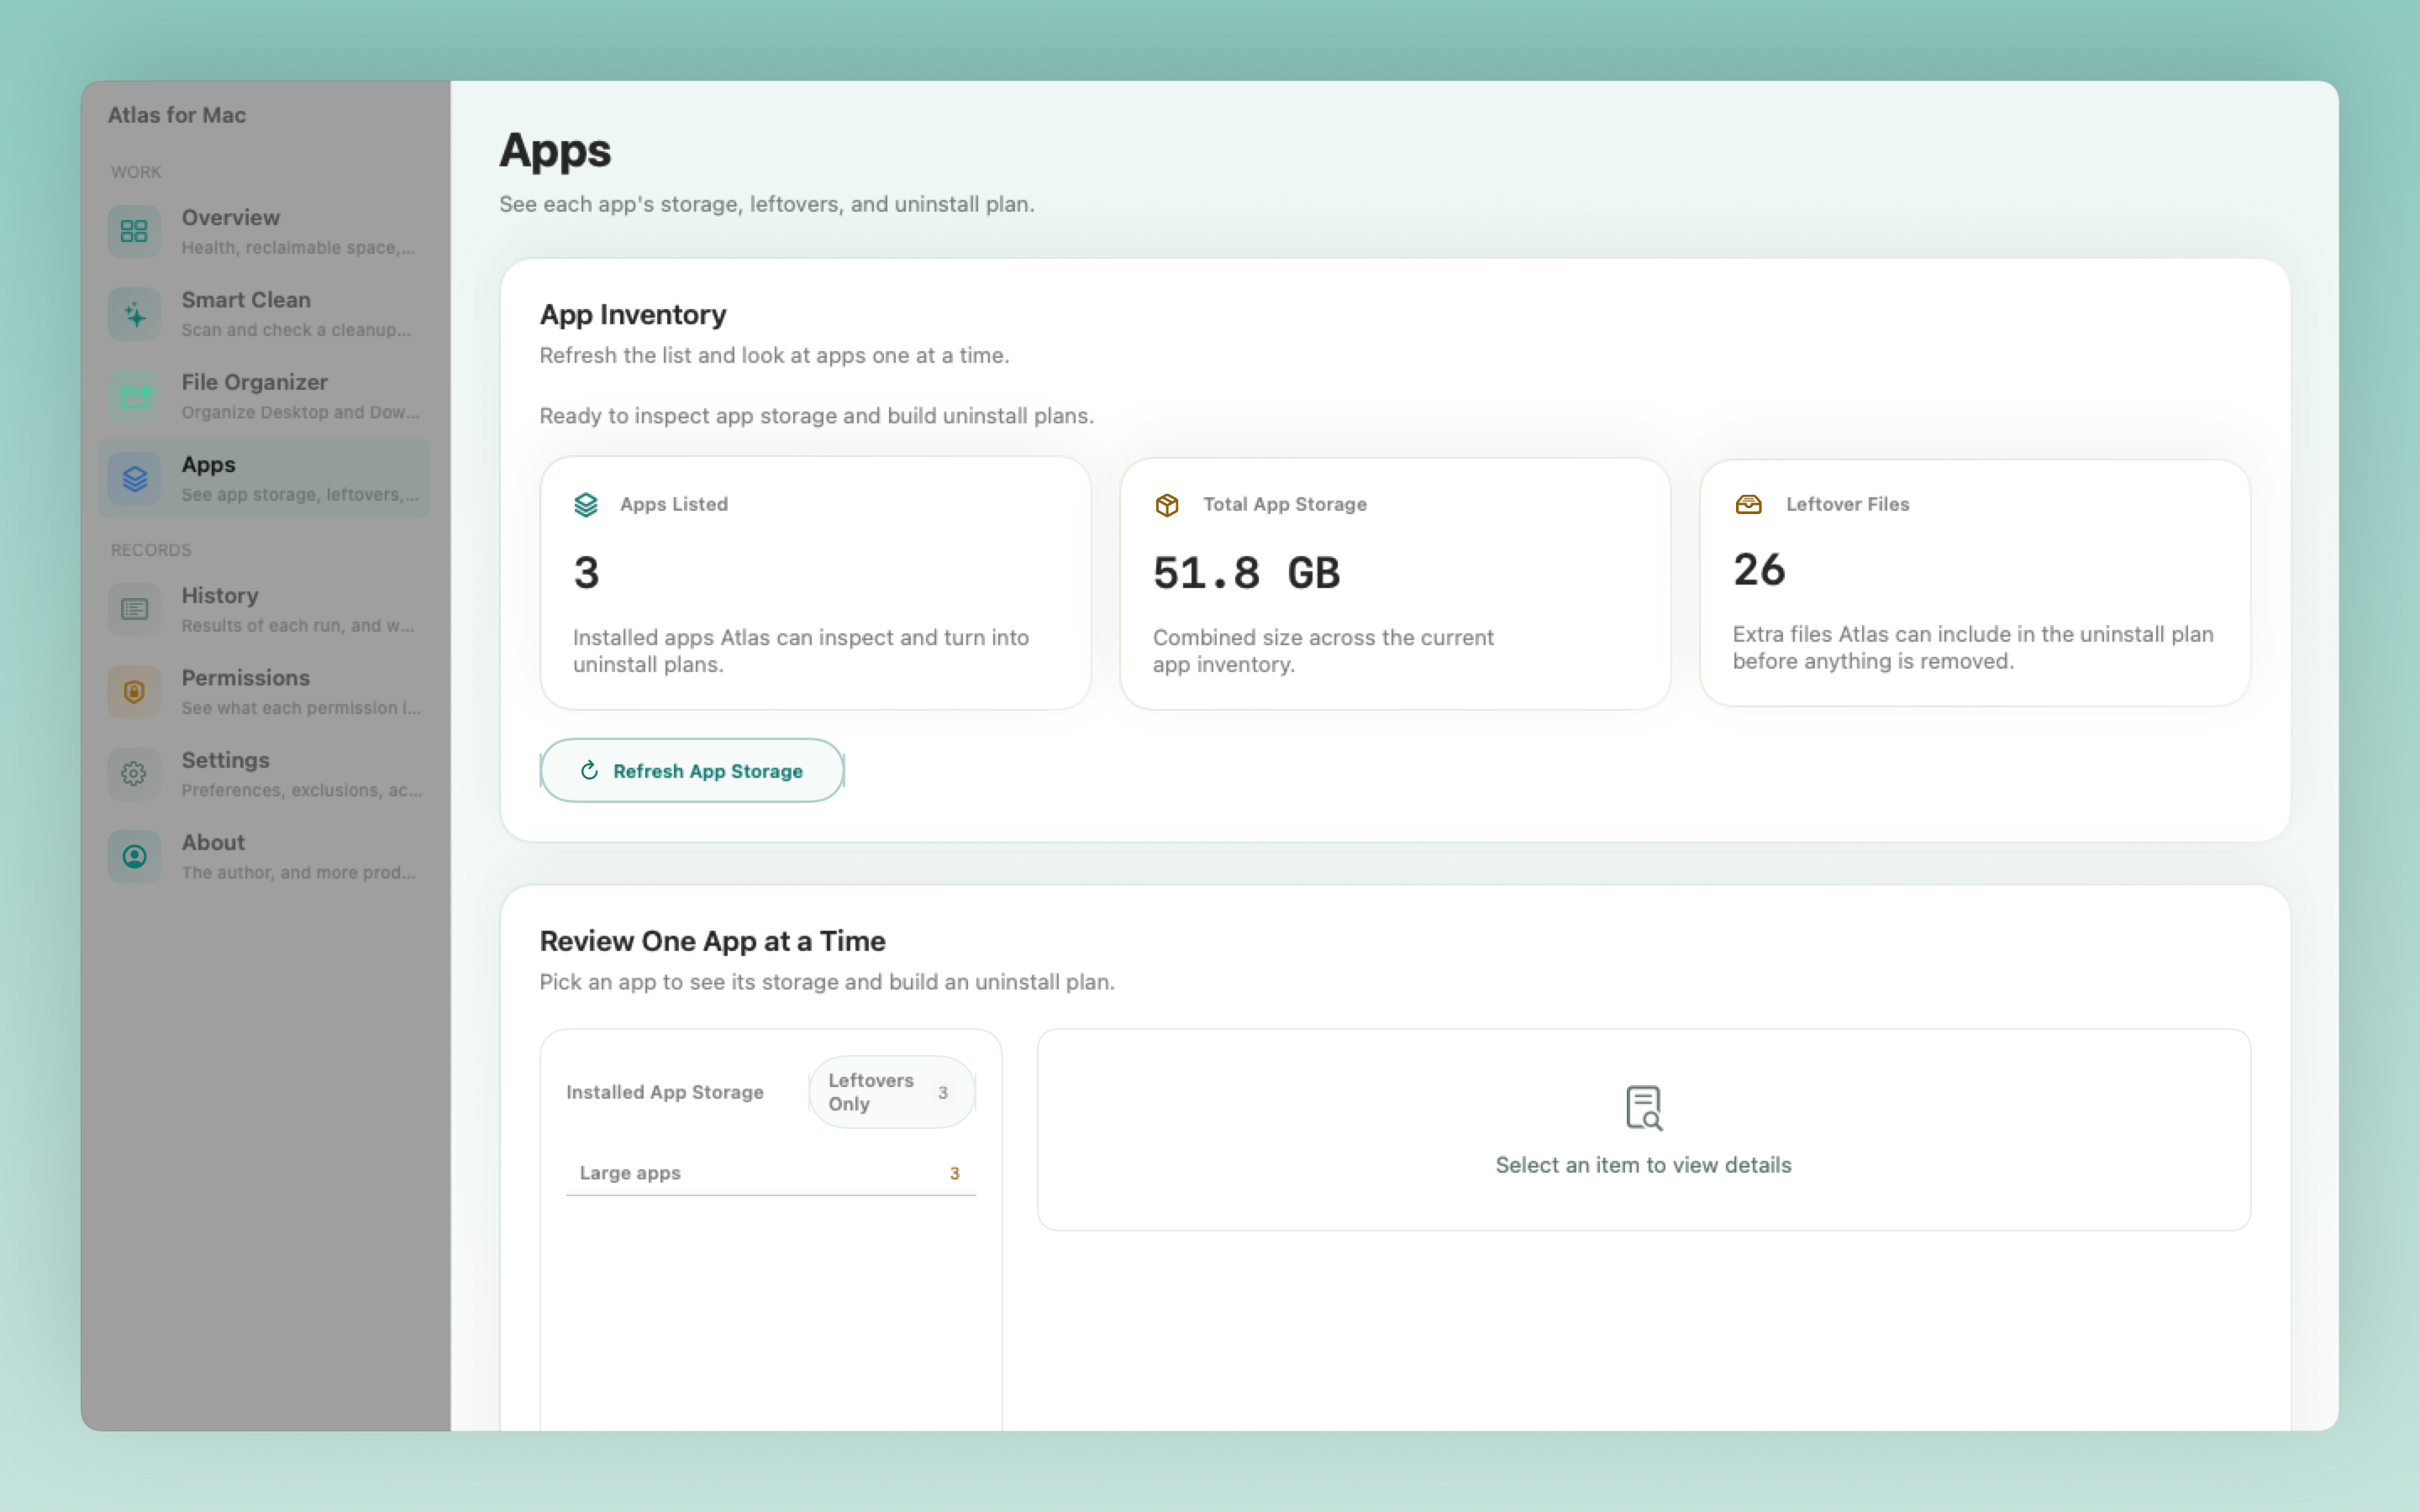This screenshot has height=1512, width=2420.
Task: Open the History list icon
Action: [x=134, y=609]
